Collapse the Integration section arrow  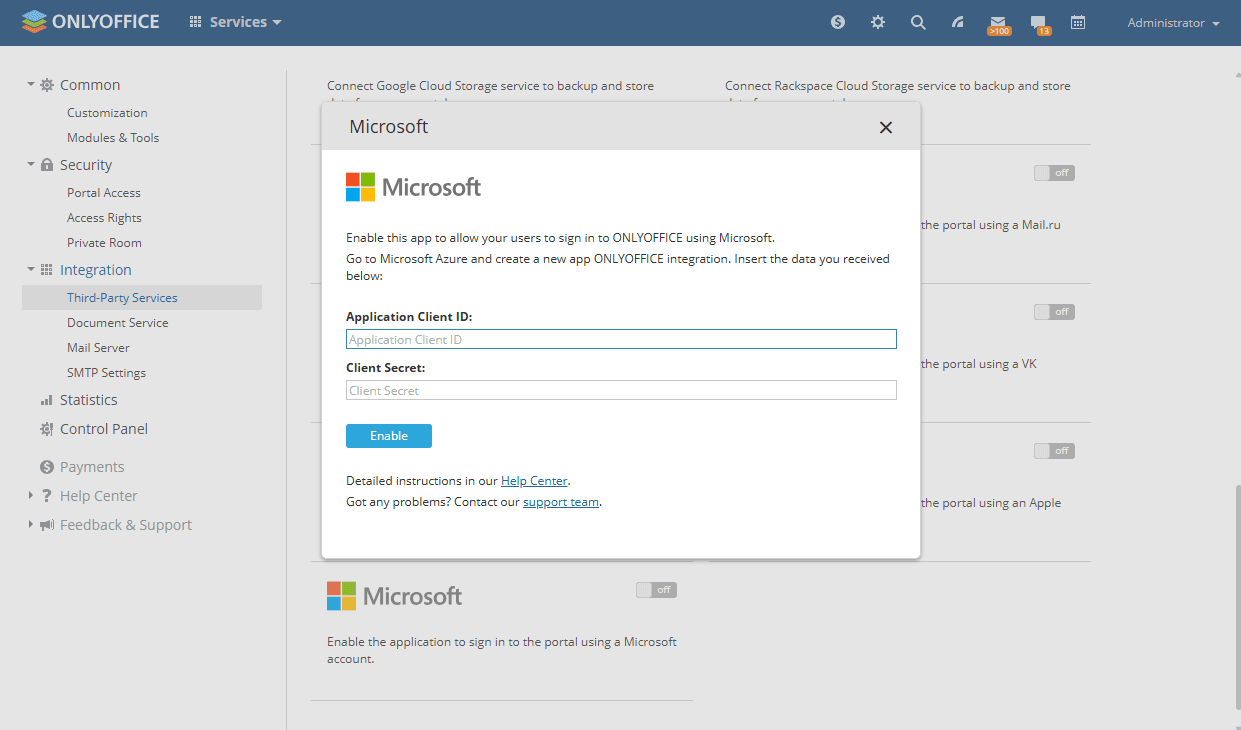31,270
